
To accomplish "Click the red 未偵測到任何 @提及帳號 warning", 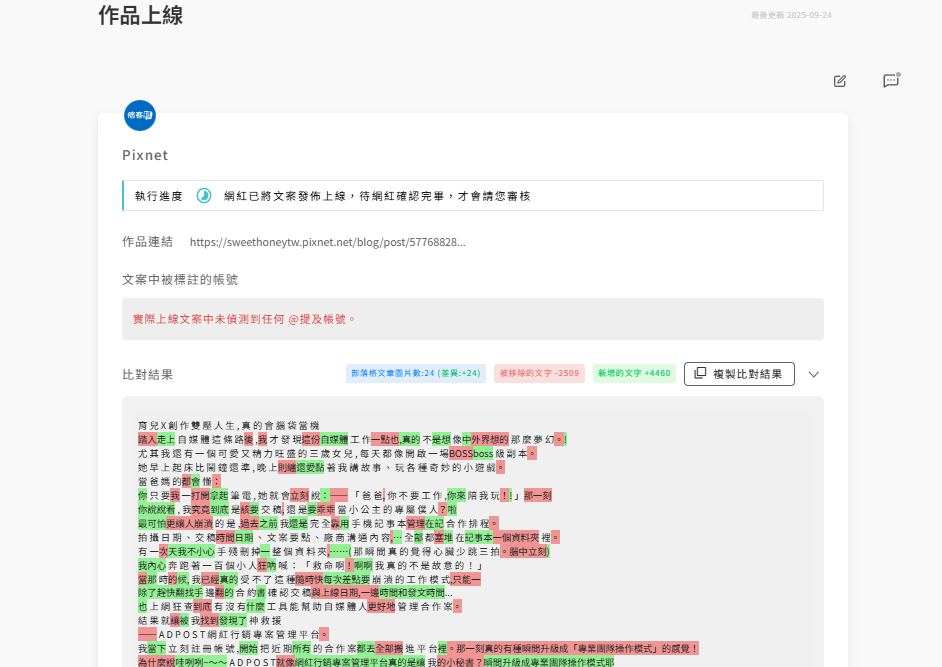I will (x=244, y=319).
